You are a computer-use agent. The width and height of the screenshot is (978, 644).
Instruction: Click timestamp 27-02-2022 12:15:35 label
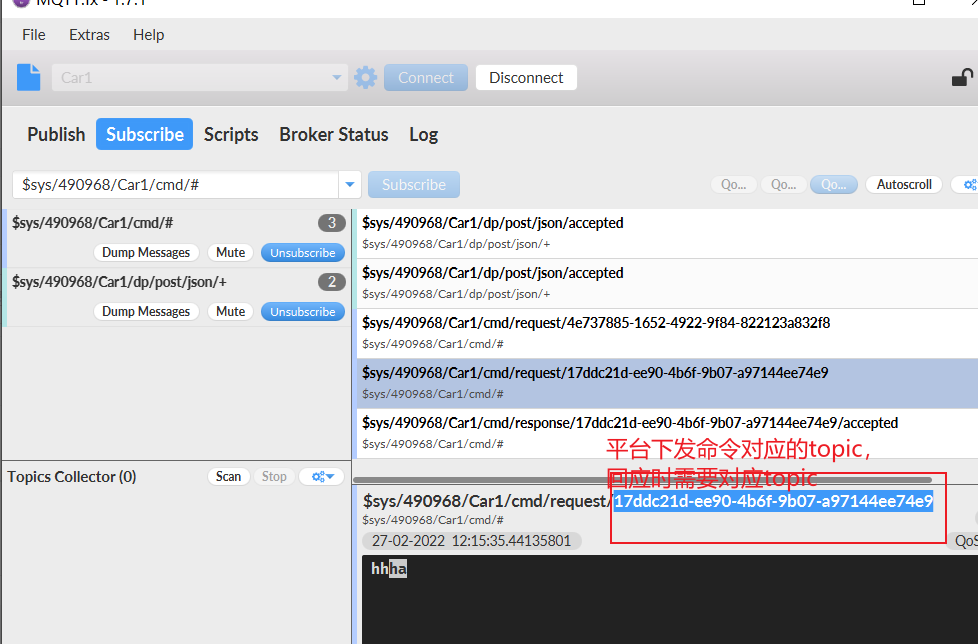472,541
